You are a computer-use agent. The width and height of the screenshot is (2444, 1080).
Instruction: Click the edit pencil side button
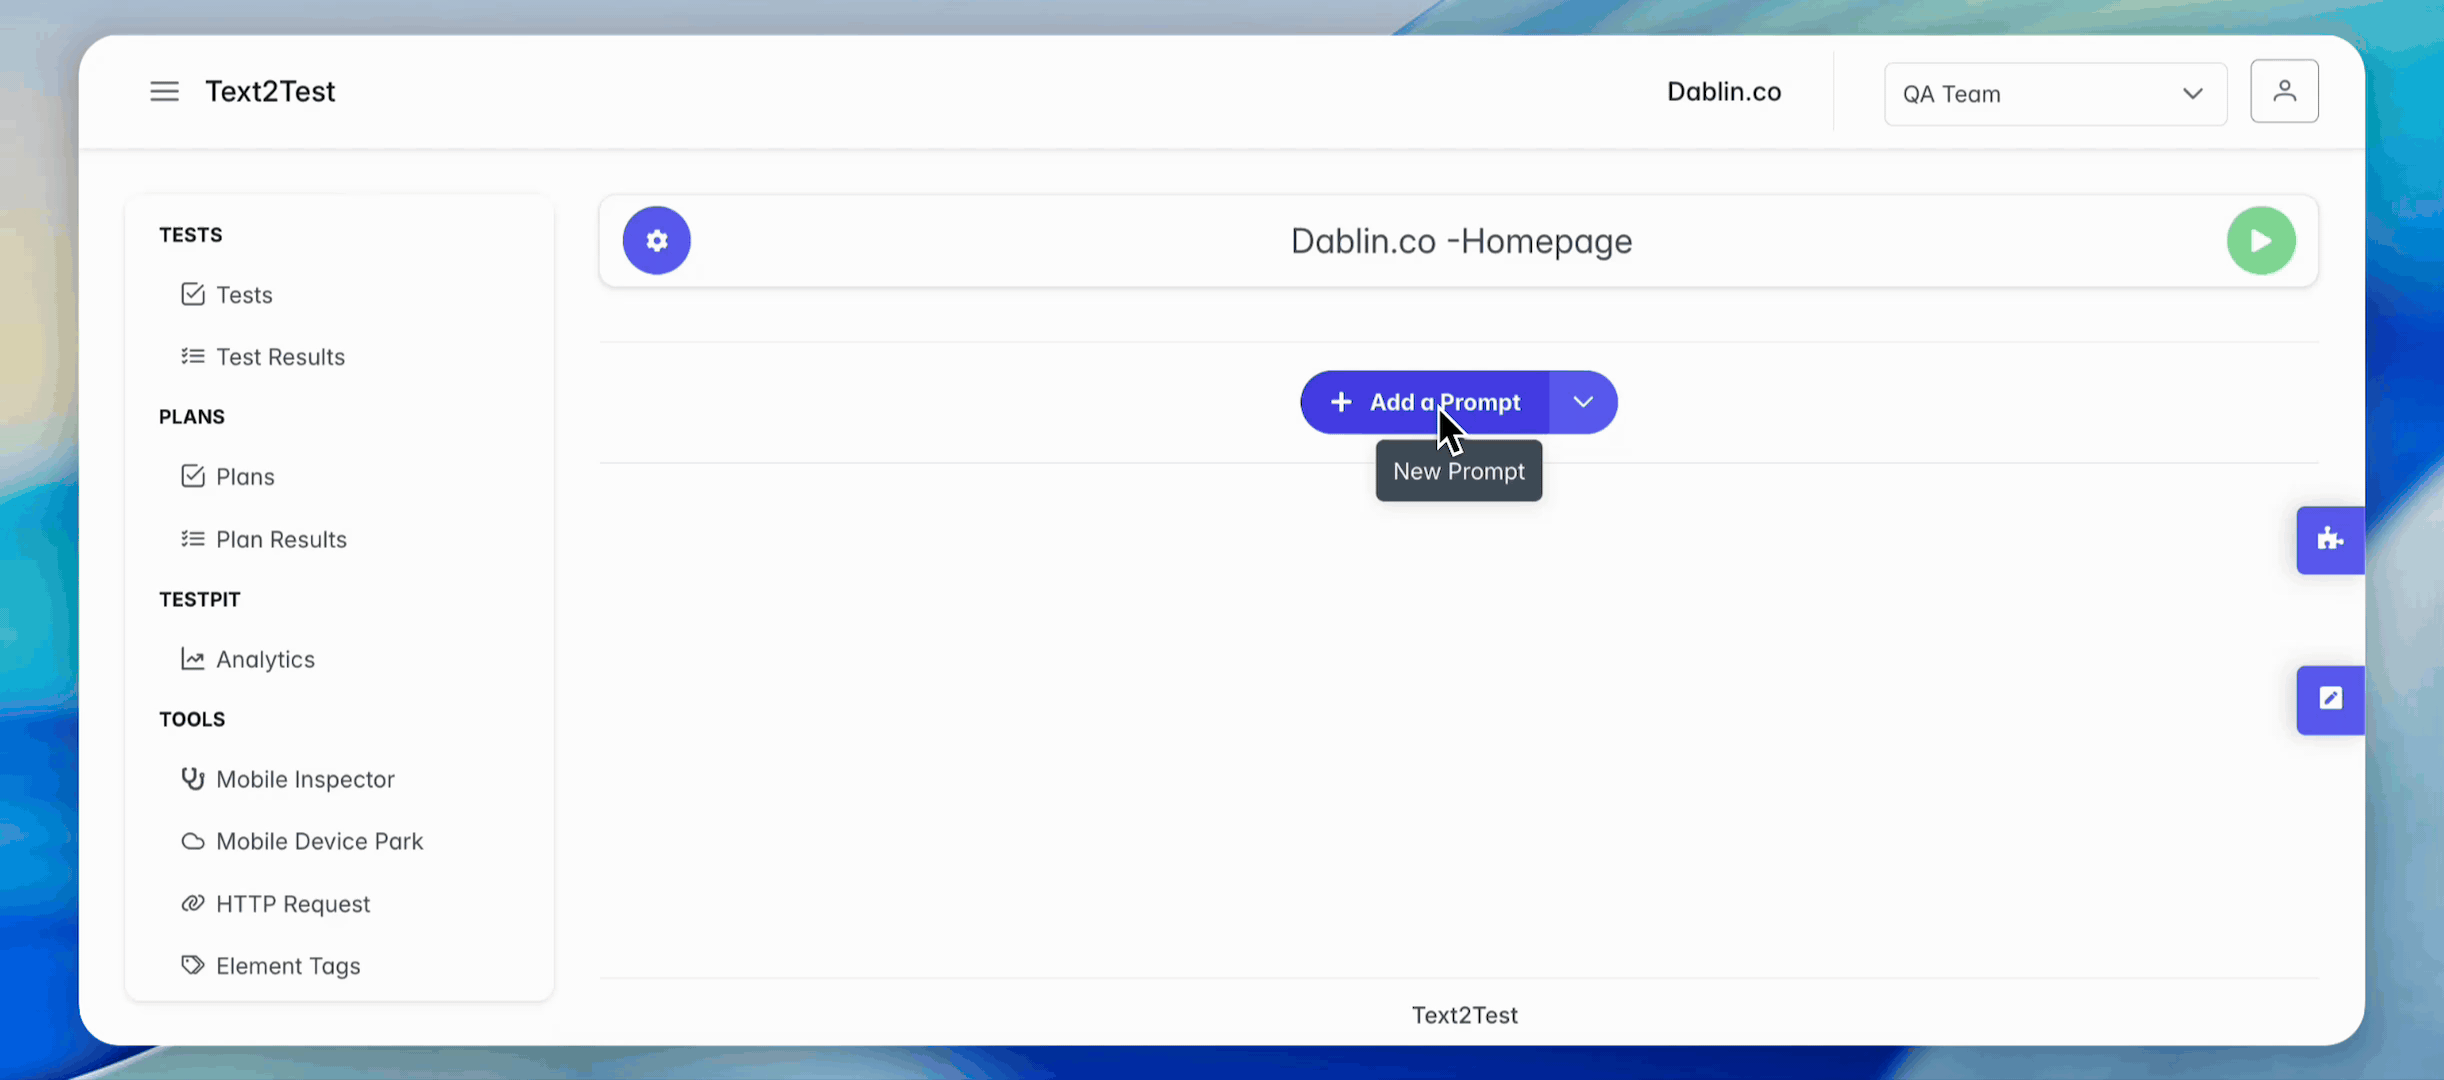click(x=2330, y=699)
